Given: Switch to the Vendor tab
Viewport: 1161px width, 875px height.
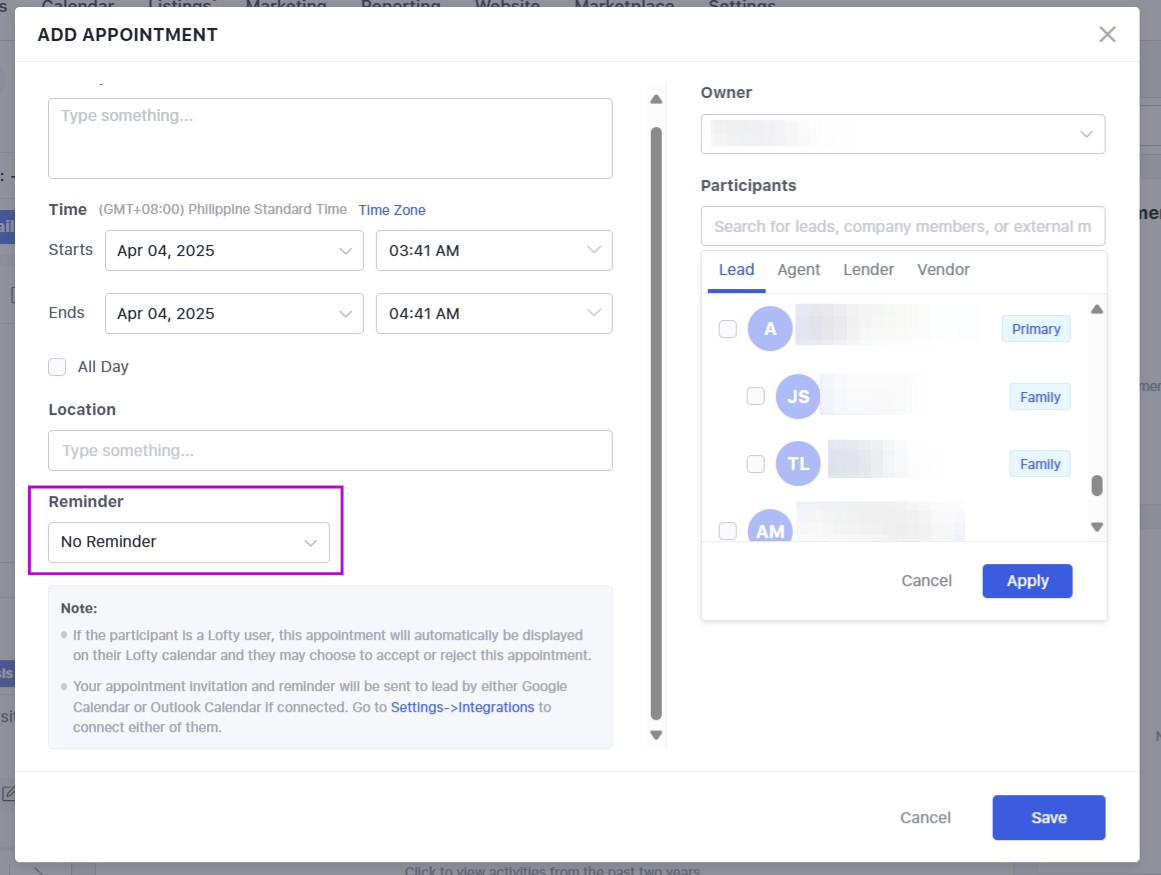Looking at the screenshot, I should coord(943,270).
